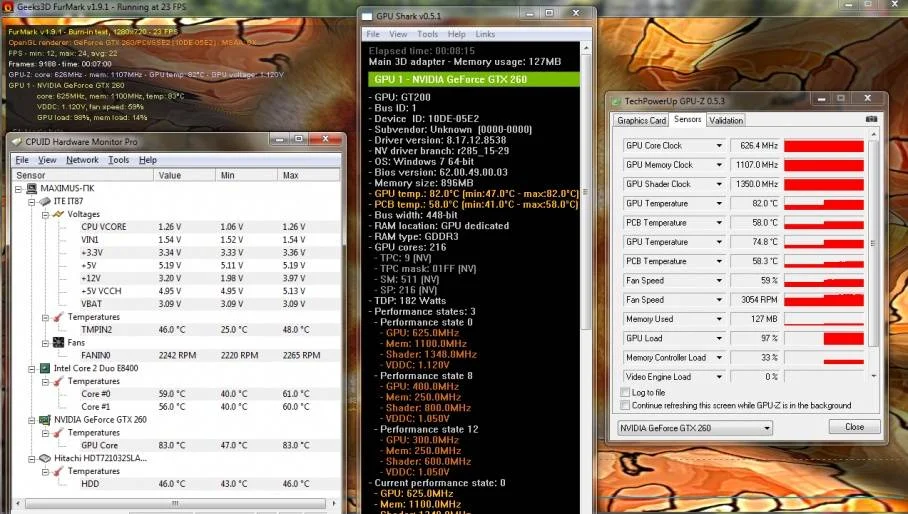Open the GPU Memory Clock sensor dropdown
The height and width of the screenshot is (514, 908).
point(719,165)
